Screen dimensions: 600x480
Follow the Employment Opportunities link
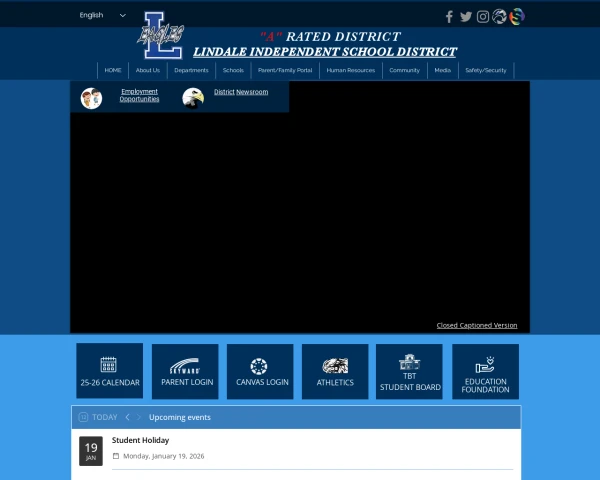point(139,95)
